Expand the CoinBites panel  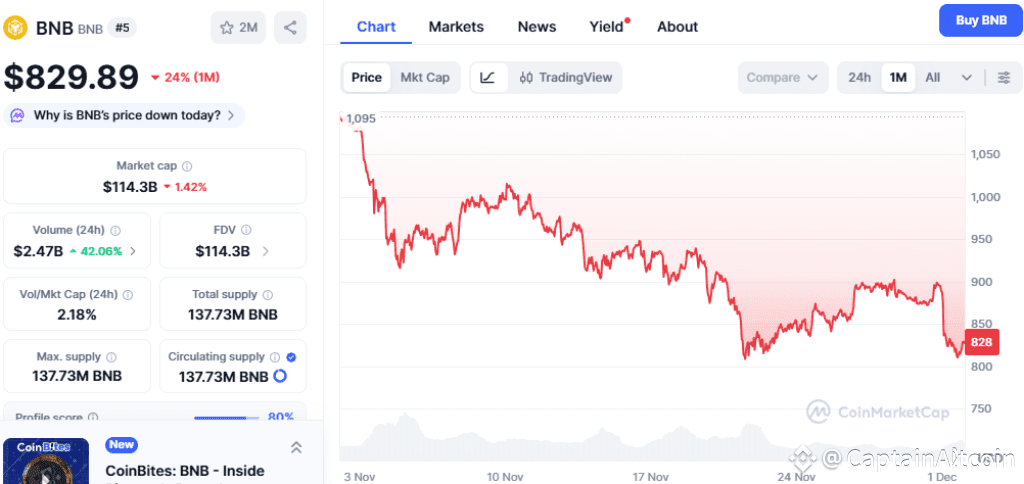pyautogui.click(x=296, y=447)
